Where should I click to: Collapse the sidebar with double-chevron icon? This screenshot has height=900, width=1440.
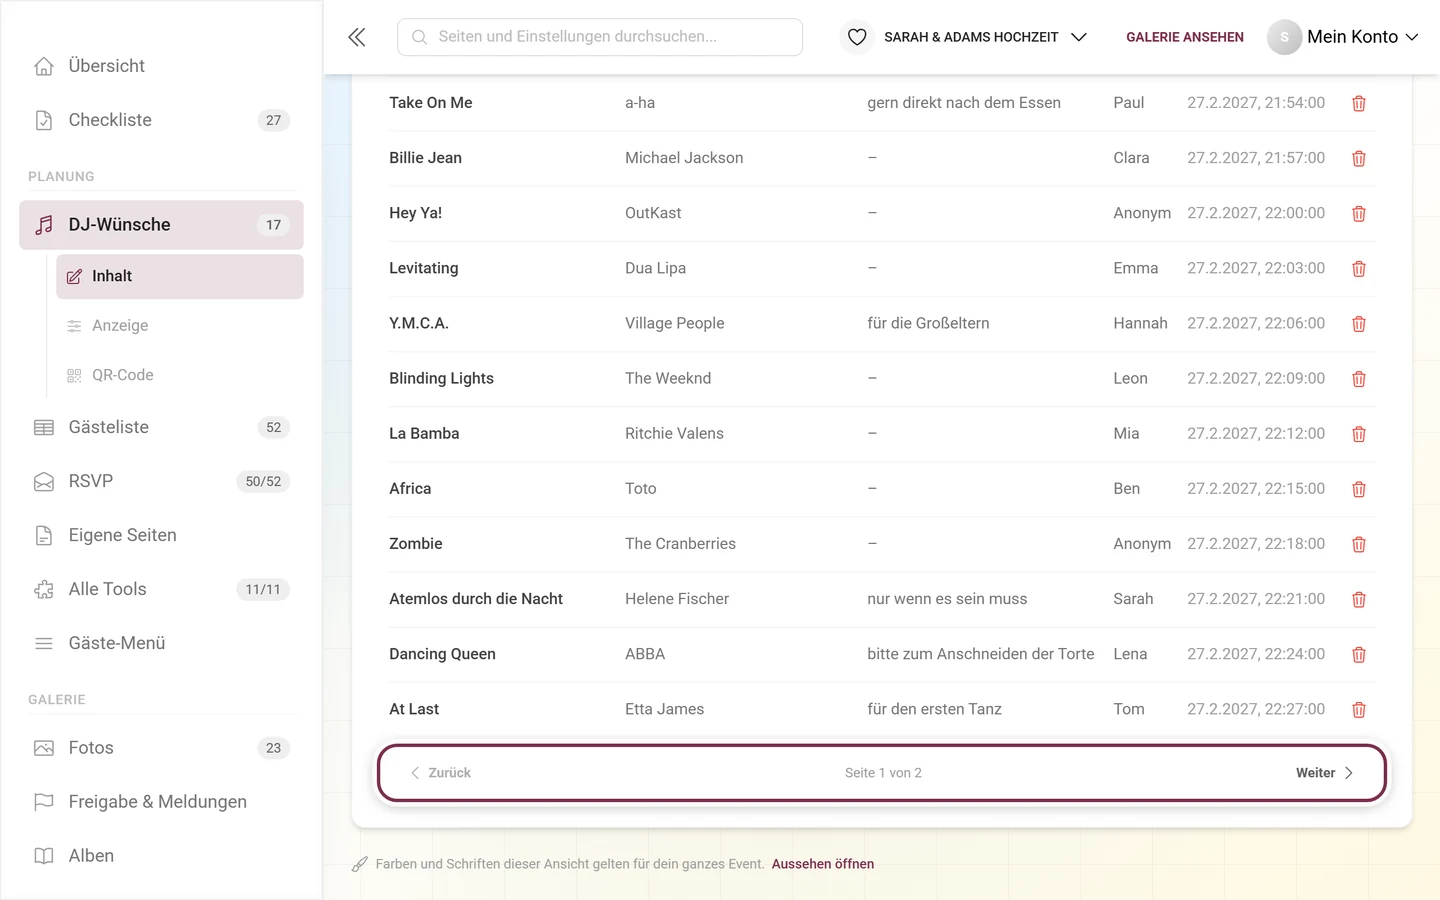[357, 37]
